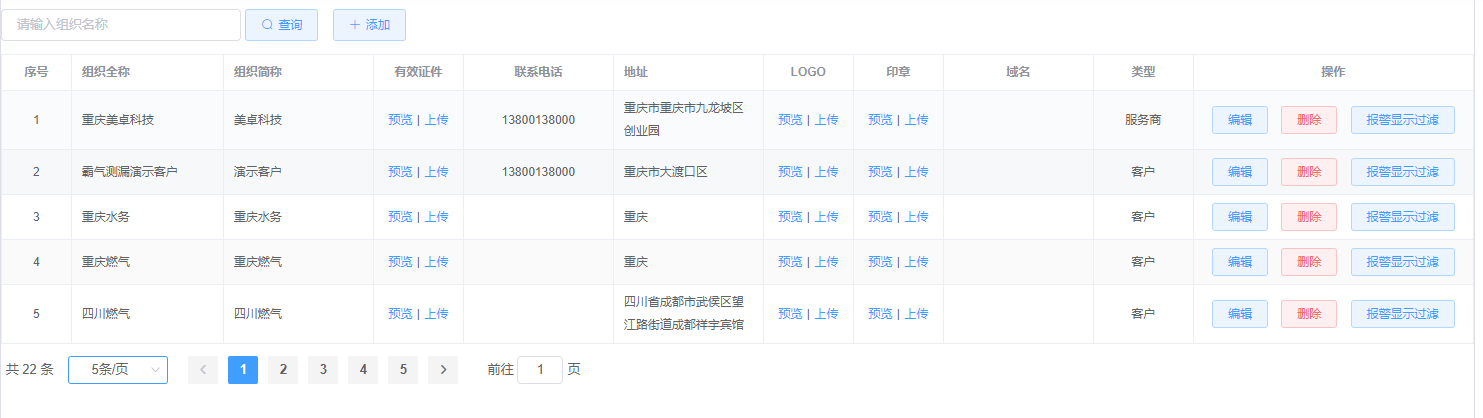Viewport: 1483px width, 418px height.
Task: Click the go-to page number input
Action: (541, 370)
